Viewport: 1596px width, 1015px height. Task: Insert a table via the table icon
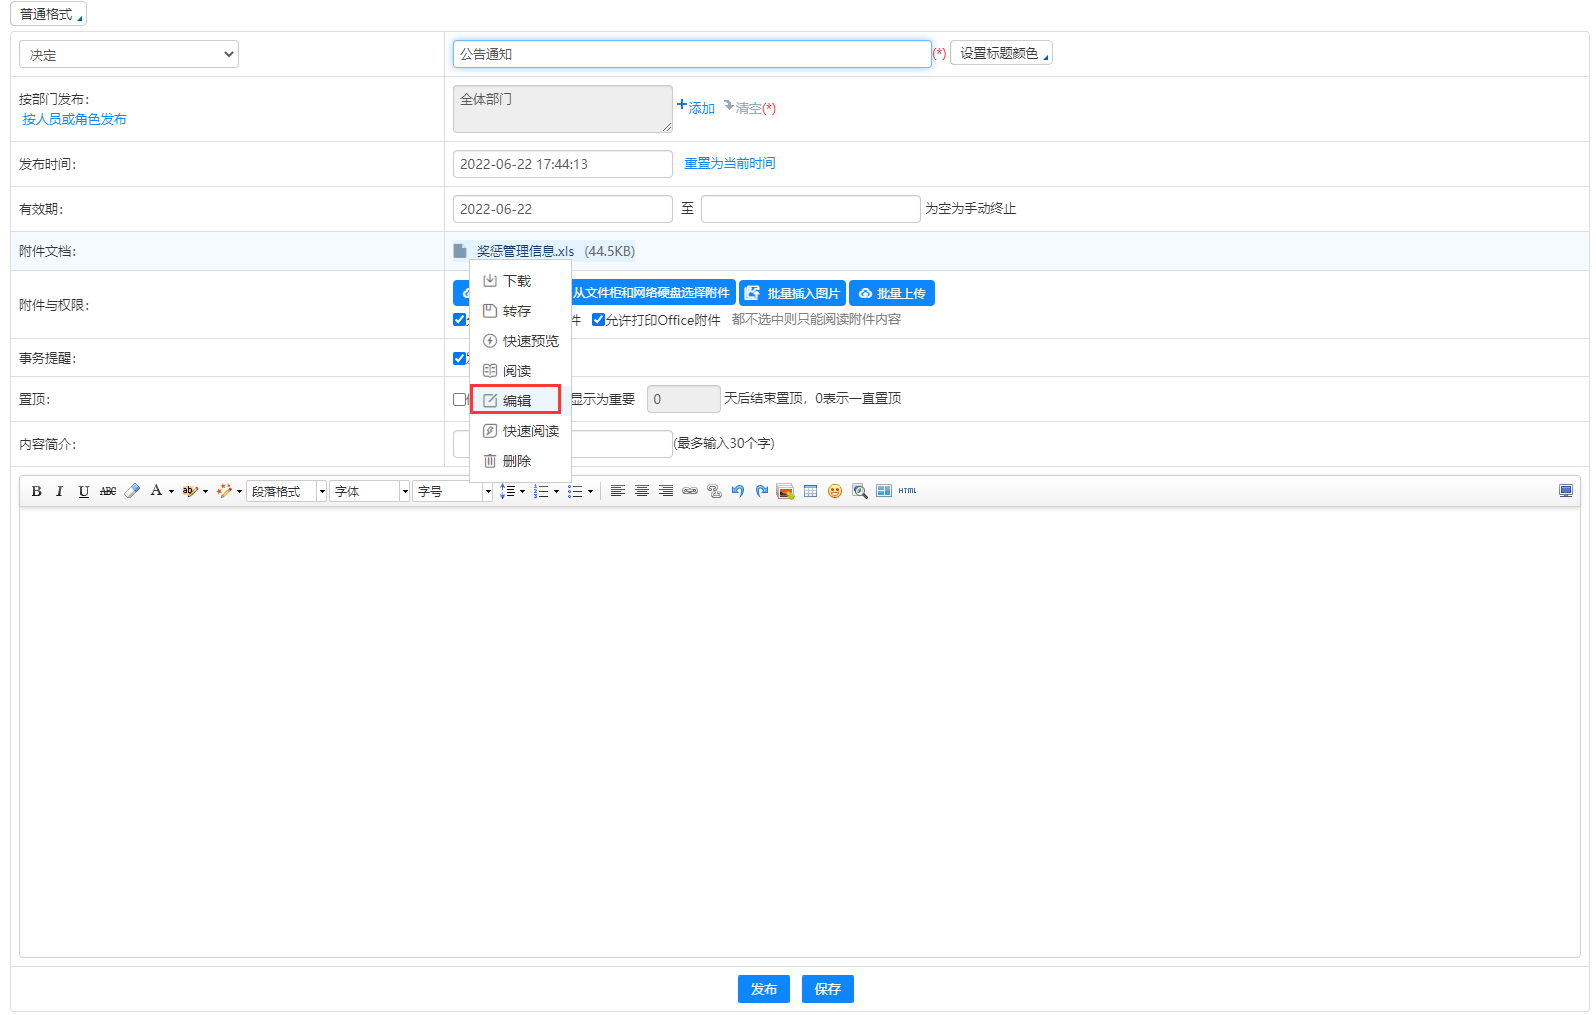tap(810, 491)
